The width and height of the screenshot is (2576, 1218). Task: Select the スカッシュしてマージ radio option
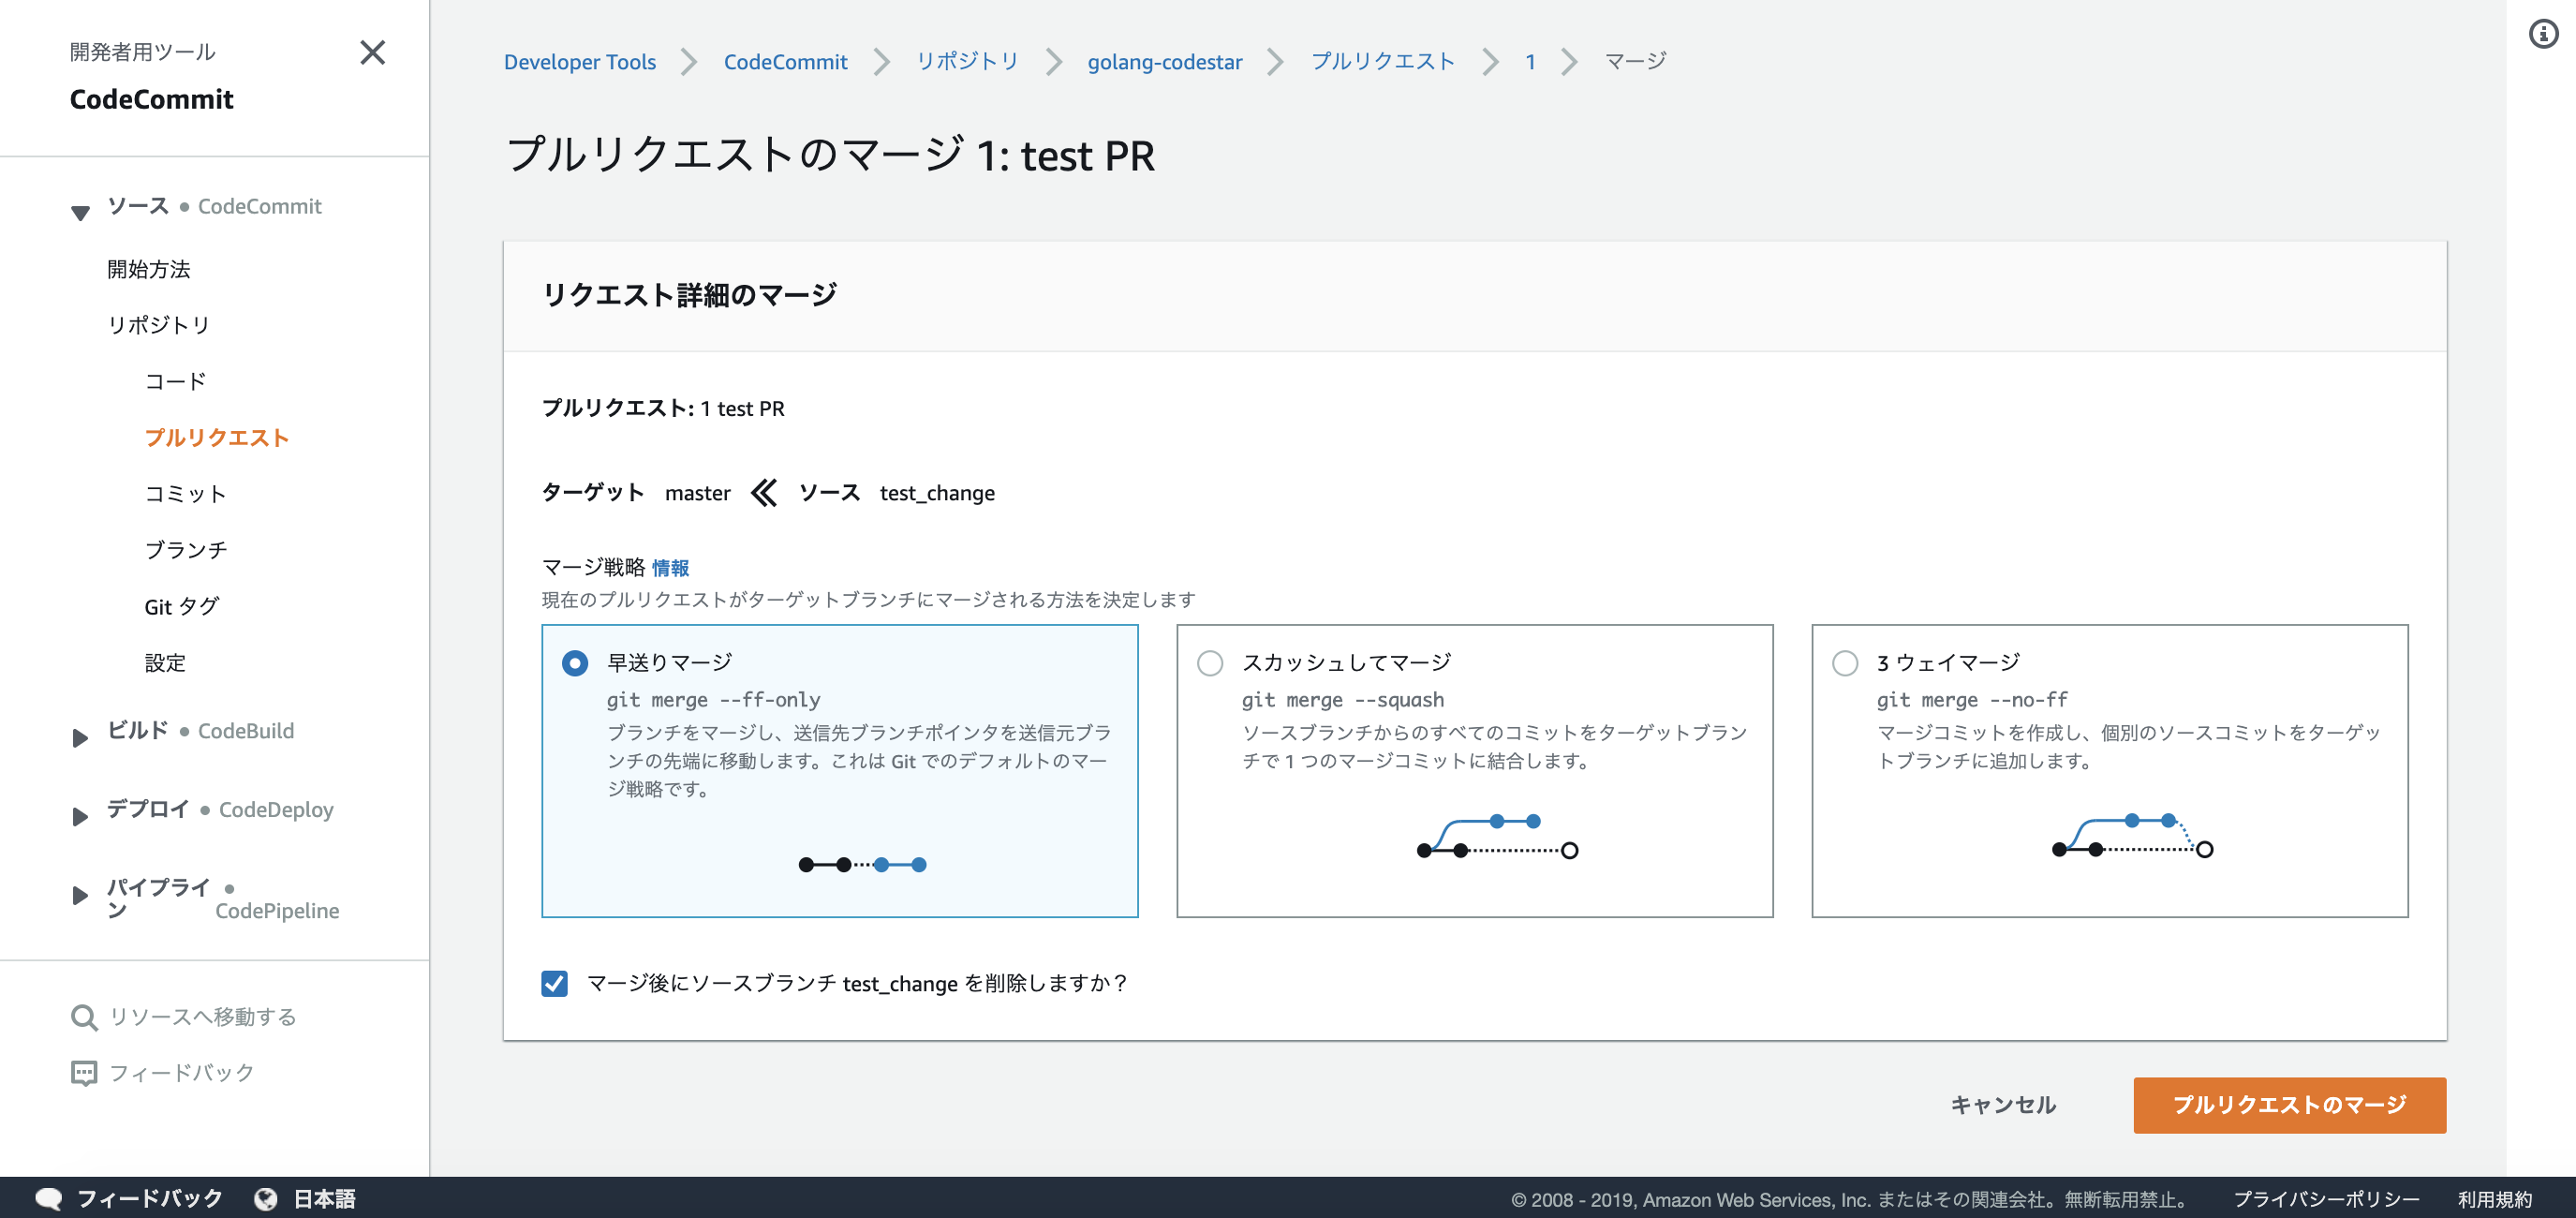tap(1209, 663)
